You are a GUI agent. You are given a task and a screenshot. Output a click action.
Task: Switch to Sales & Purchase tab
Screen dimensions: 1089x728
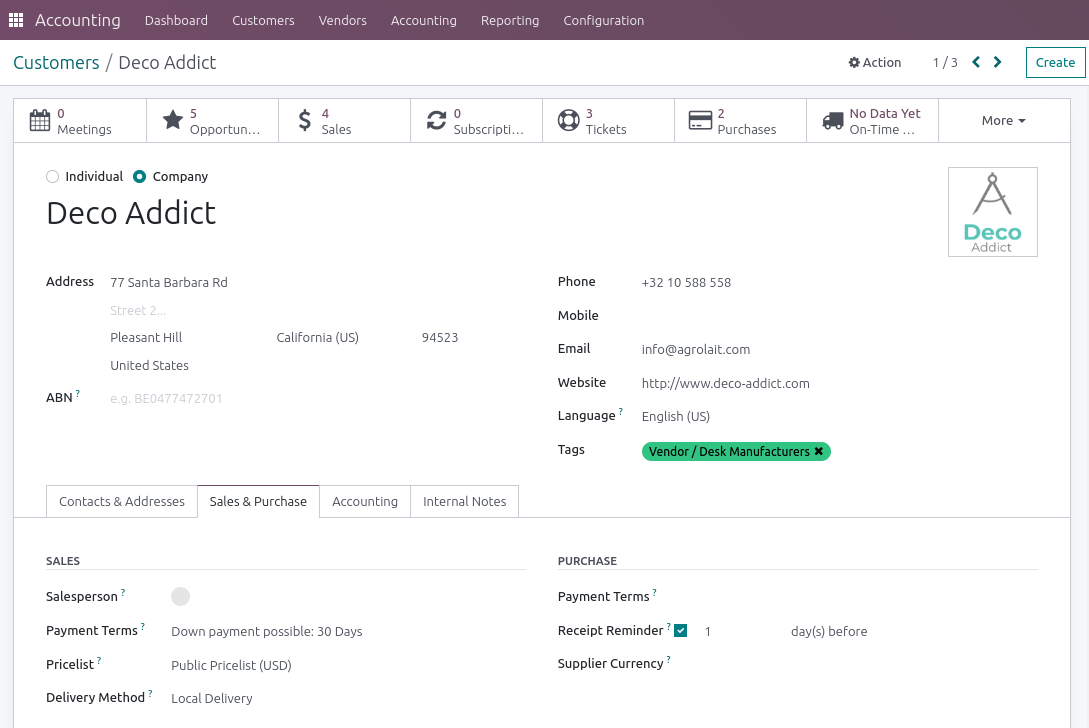[x=258, y=502]
